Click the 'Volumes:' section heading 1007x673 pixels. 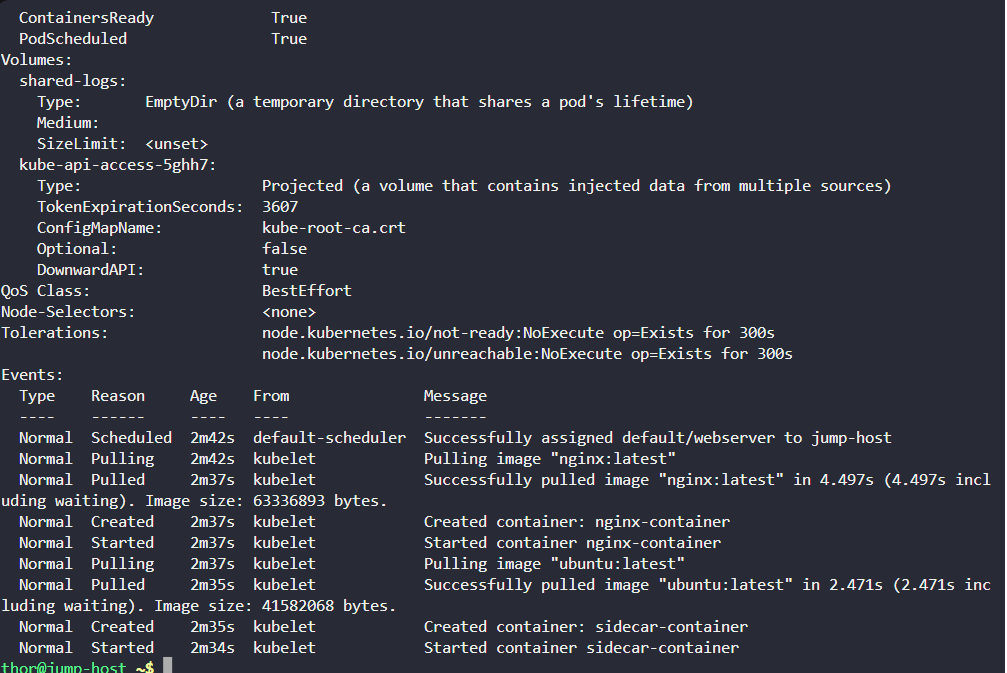37,60
